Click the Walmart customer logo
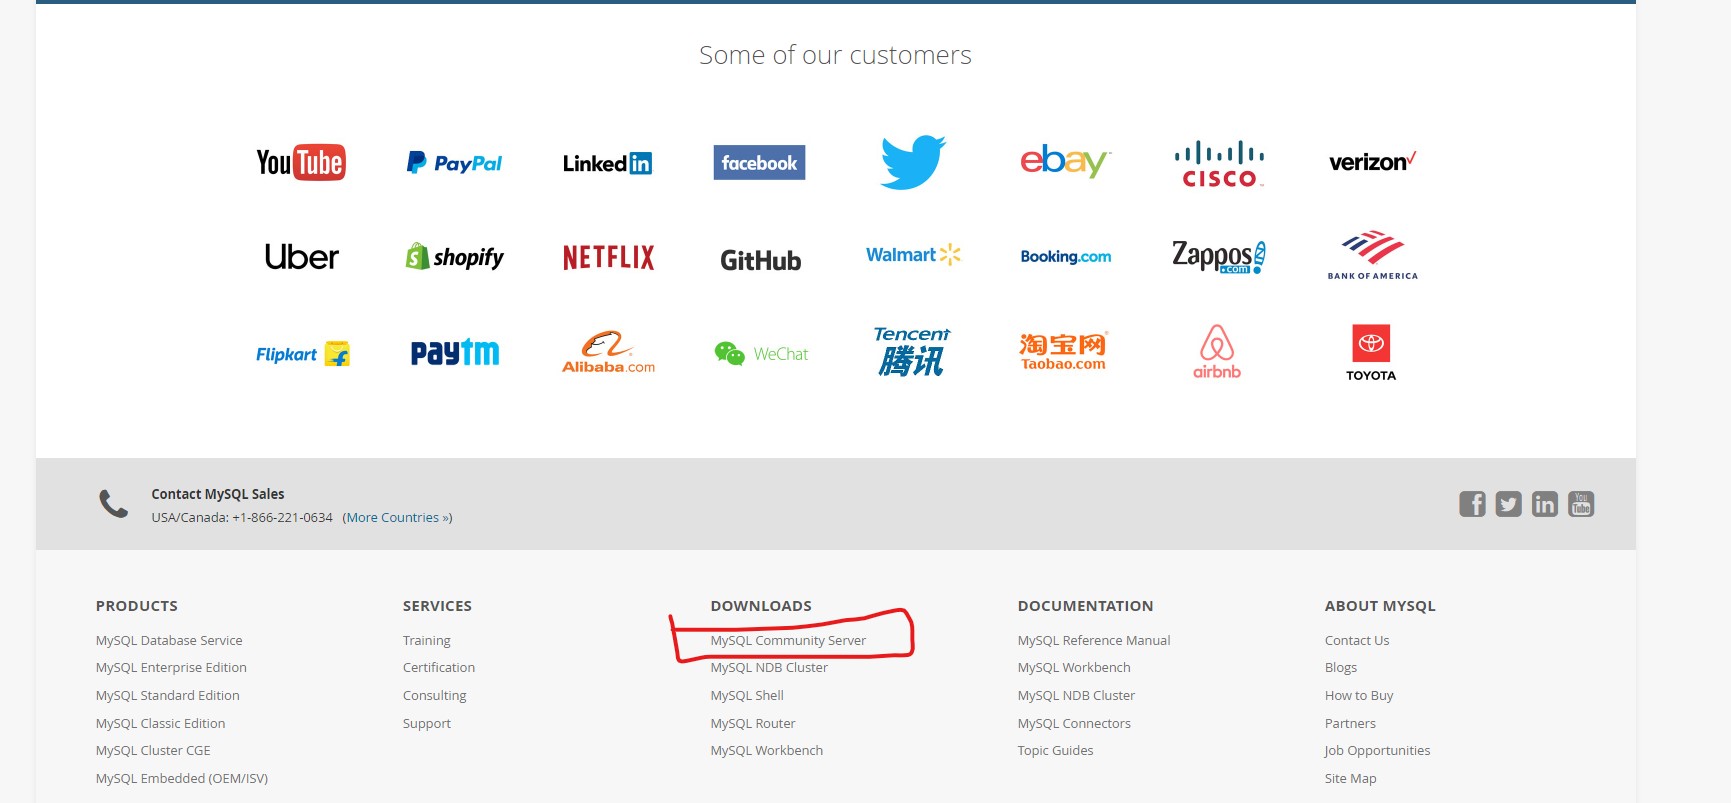Viewport: 1731px width, 803px height. tap(913, 255)
